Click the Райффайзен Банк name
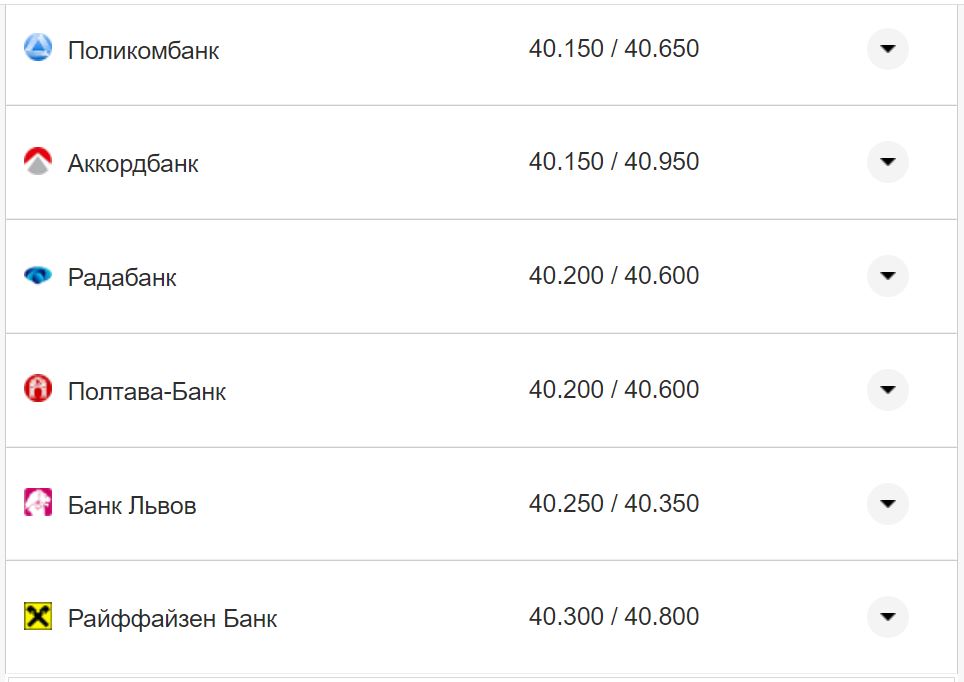 point(172,619)
